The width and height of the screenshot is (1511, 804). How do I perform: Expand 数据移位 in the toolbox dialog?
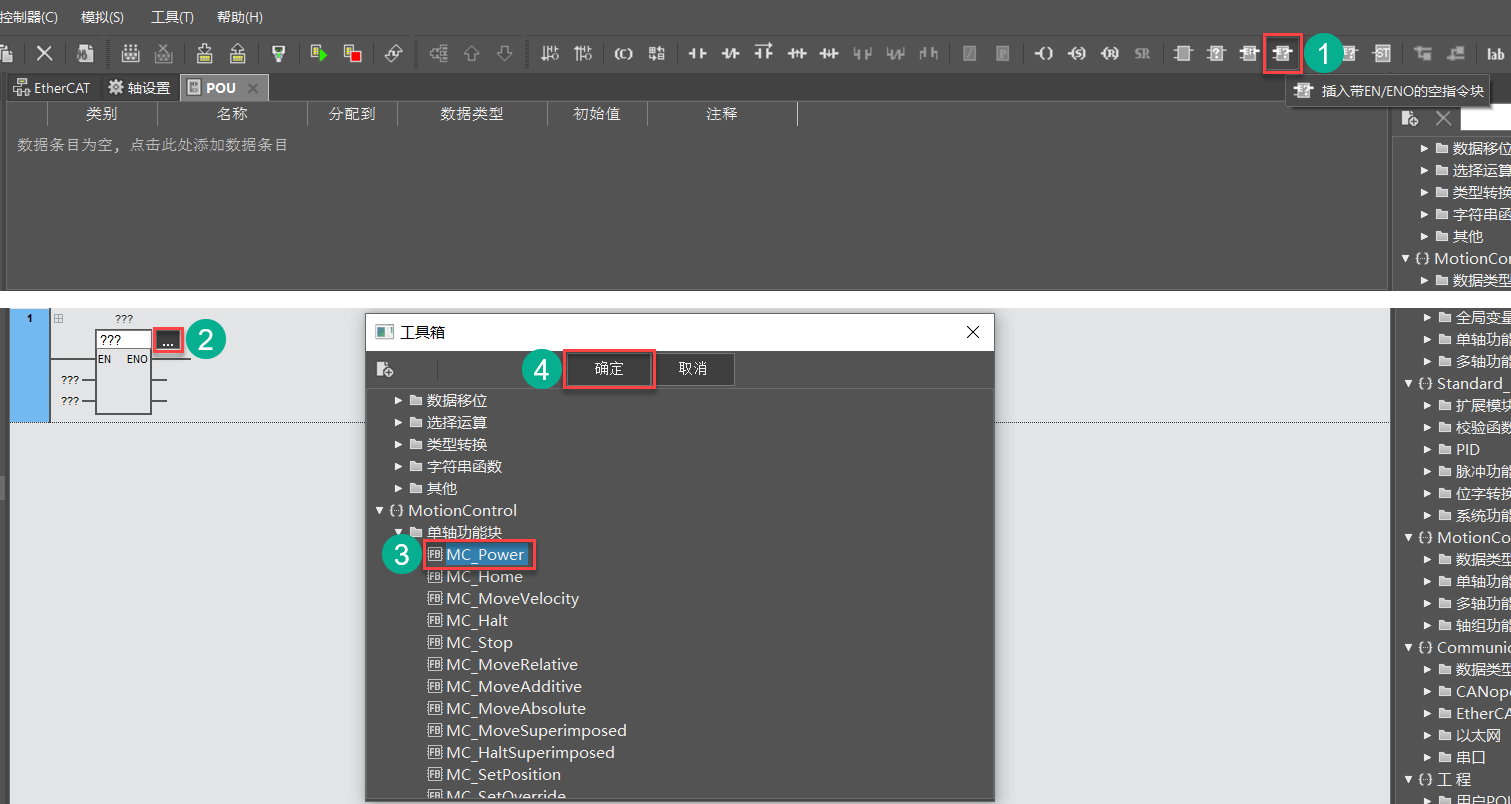click(399, 400)
